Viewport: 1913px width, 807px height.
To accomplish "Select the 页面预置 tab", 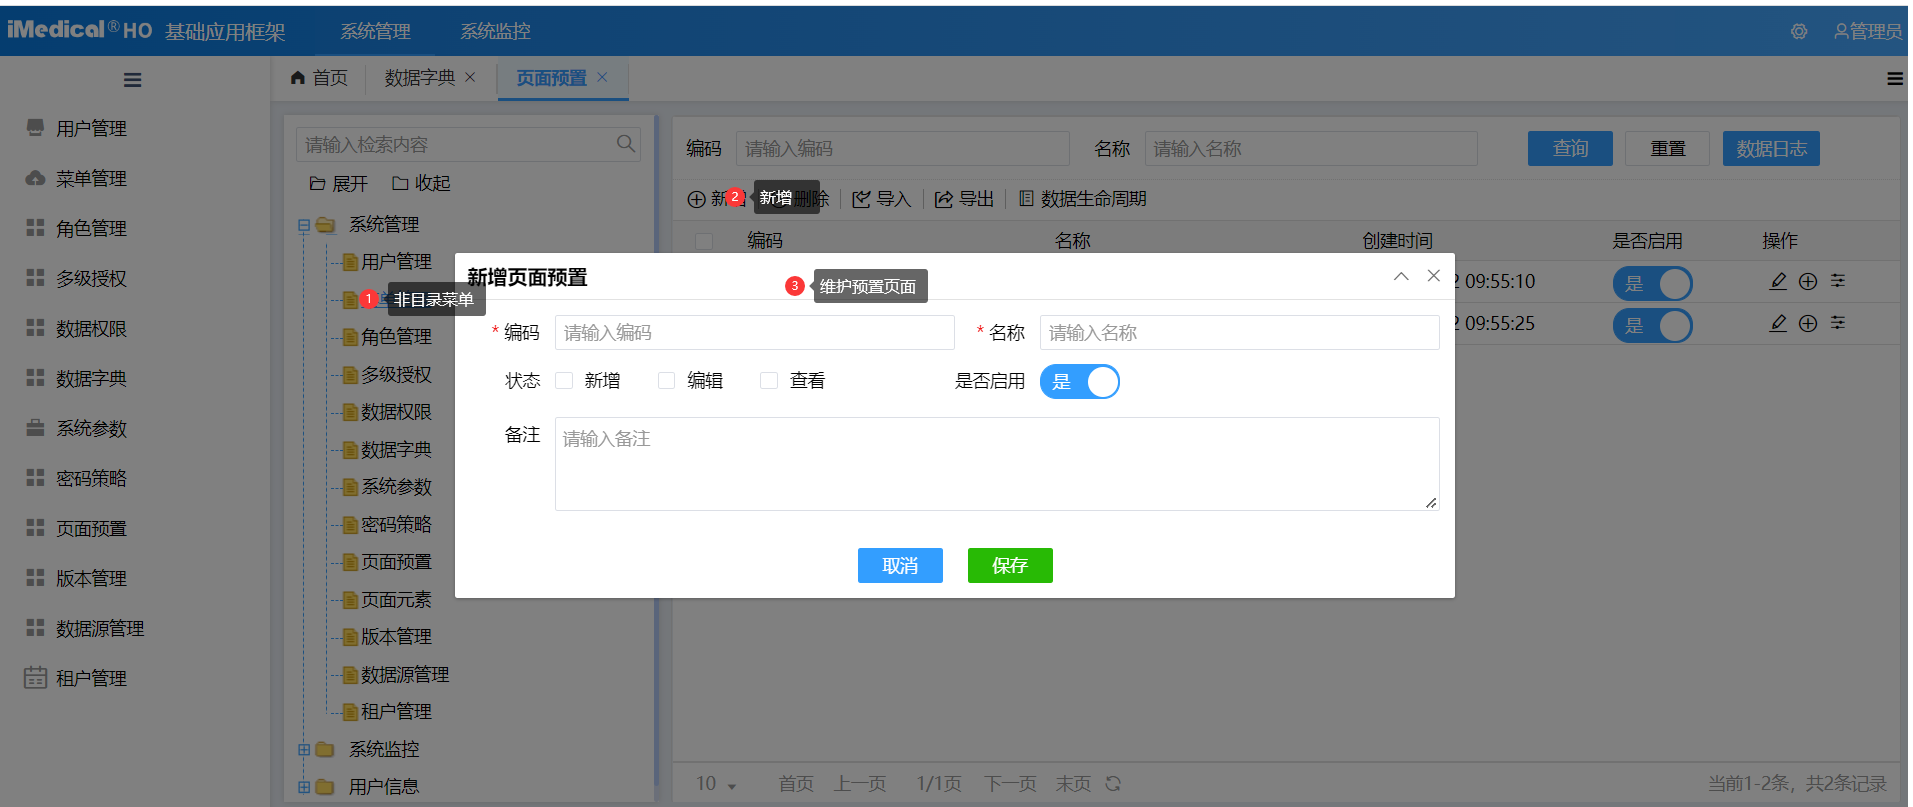I will pyautogui.click(x=551, y=78).
